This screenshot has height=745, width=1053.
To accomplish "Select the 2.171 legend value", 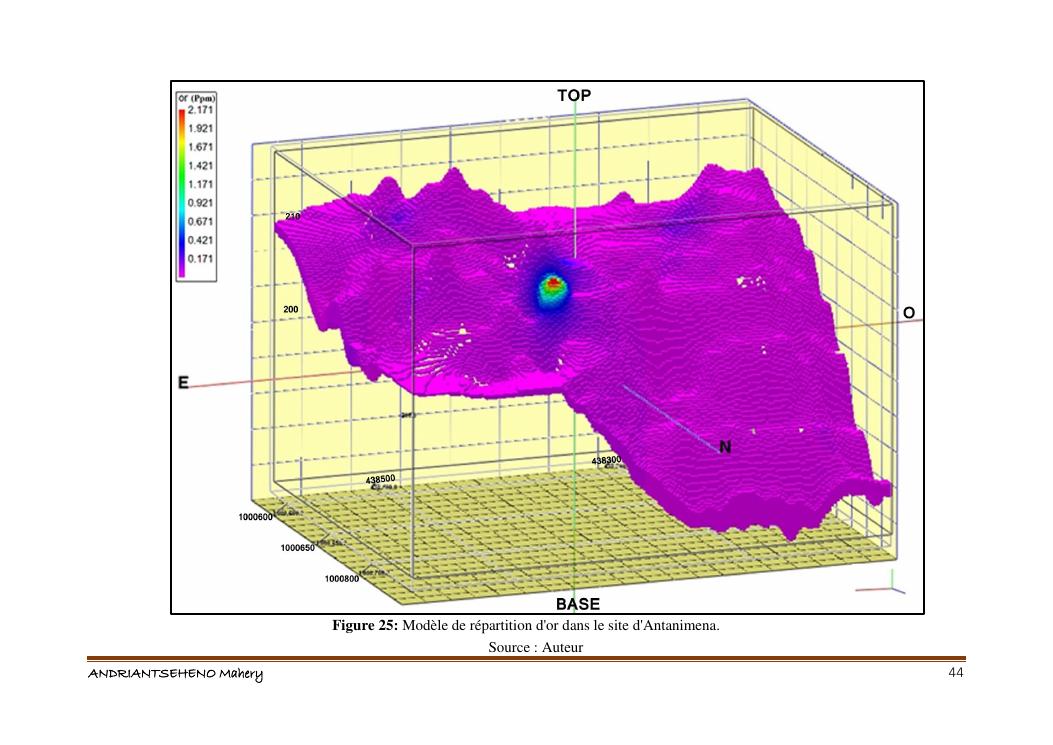I will tap(201, 110).
